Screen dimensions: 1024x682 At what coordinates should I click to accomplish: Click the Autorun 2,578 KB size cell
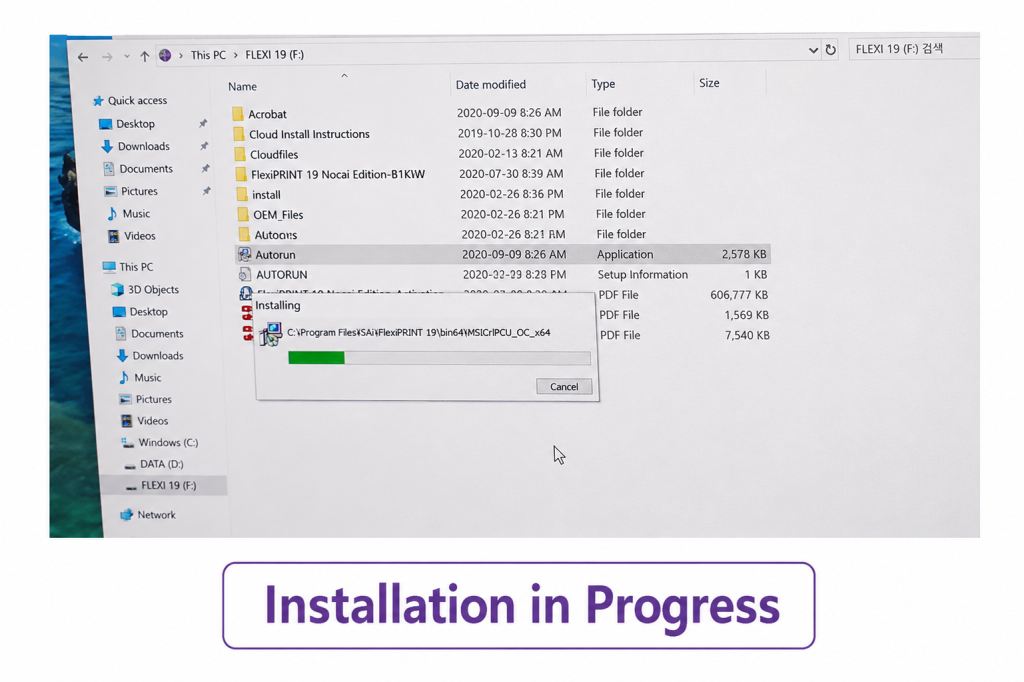tap(744, 254)
